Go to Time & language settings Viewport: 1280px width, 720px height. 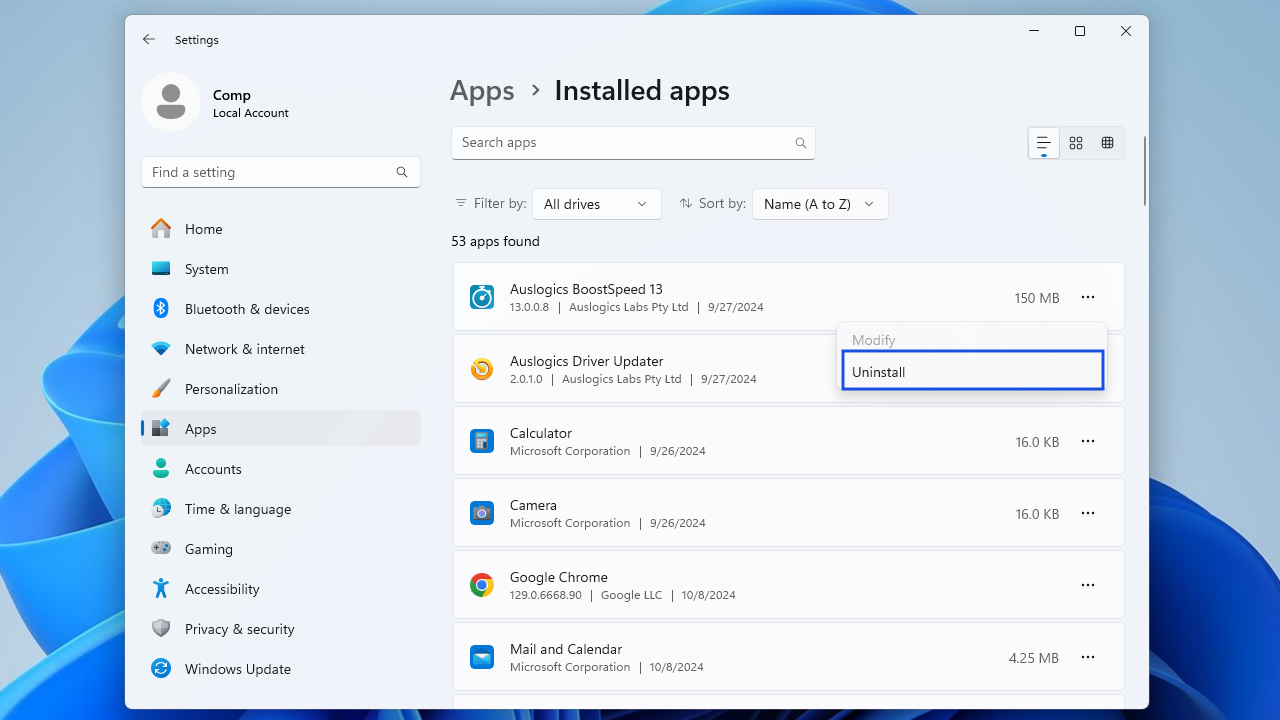coord(281,509)
